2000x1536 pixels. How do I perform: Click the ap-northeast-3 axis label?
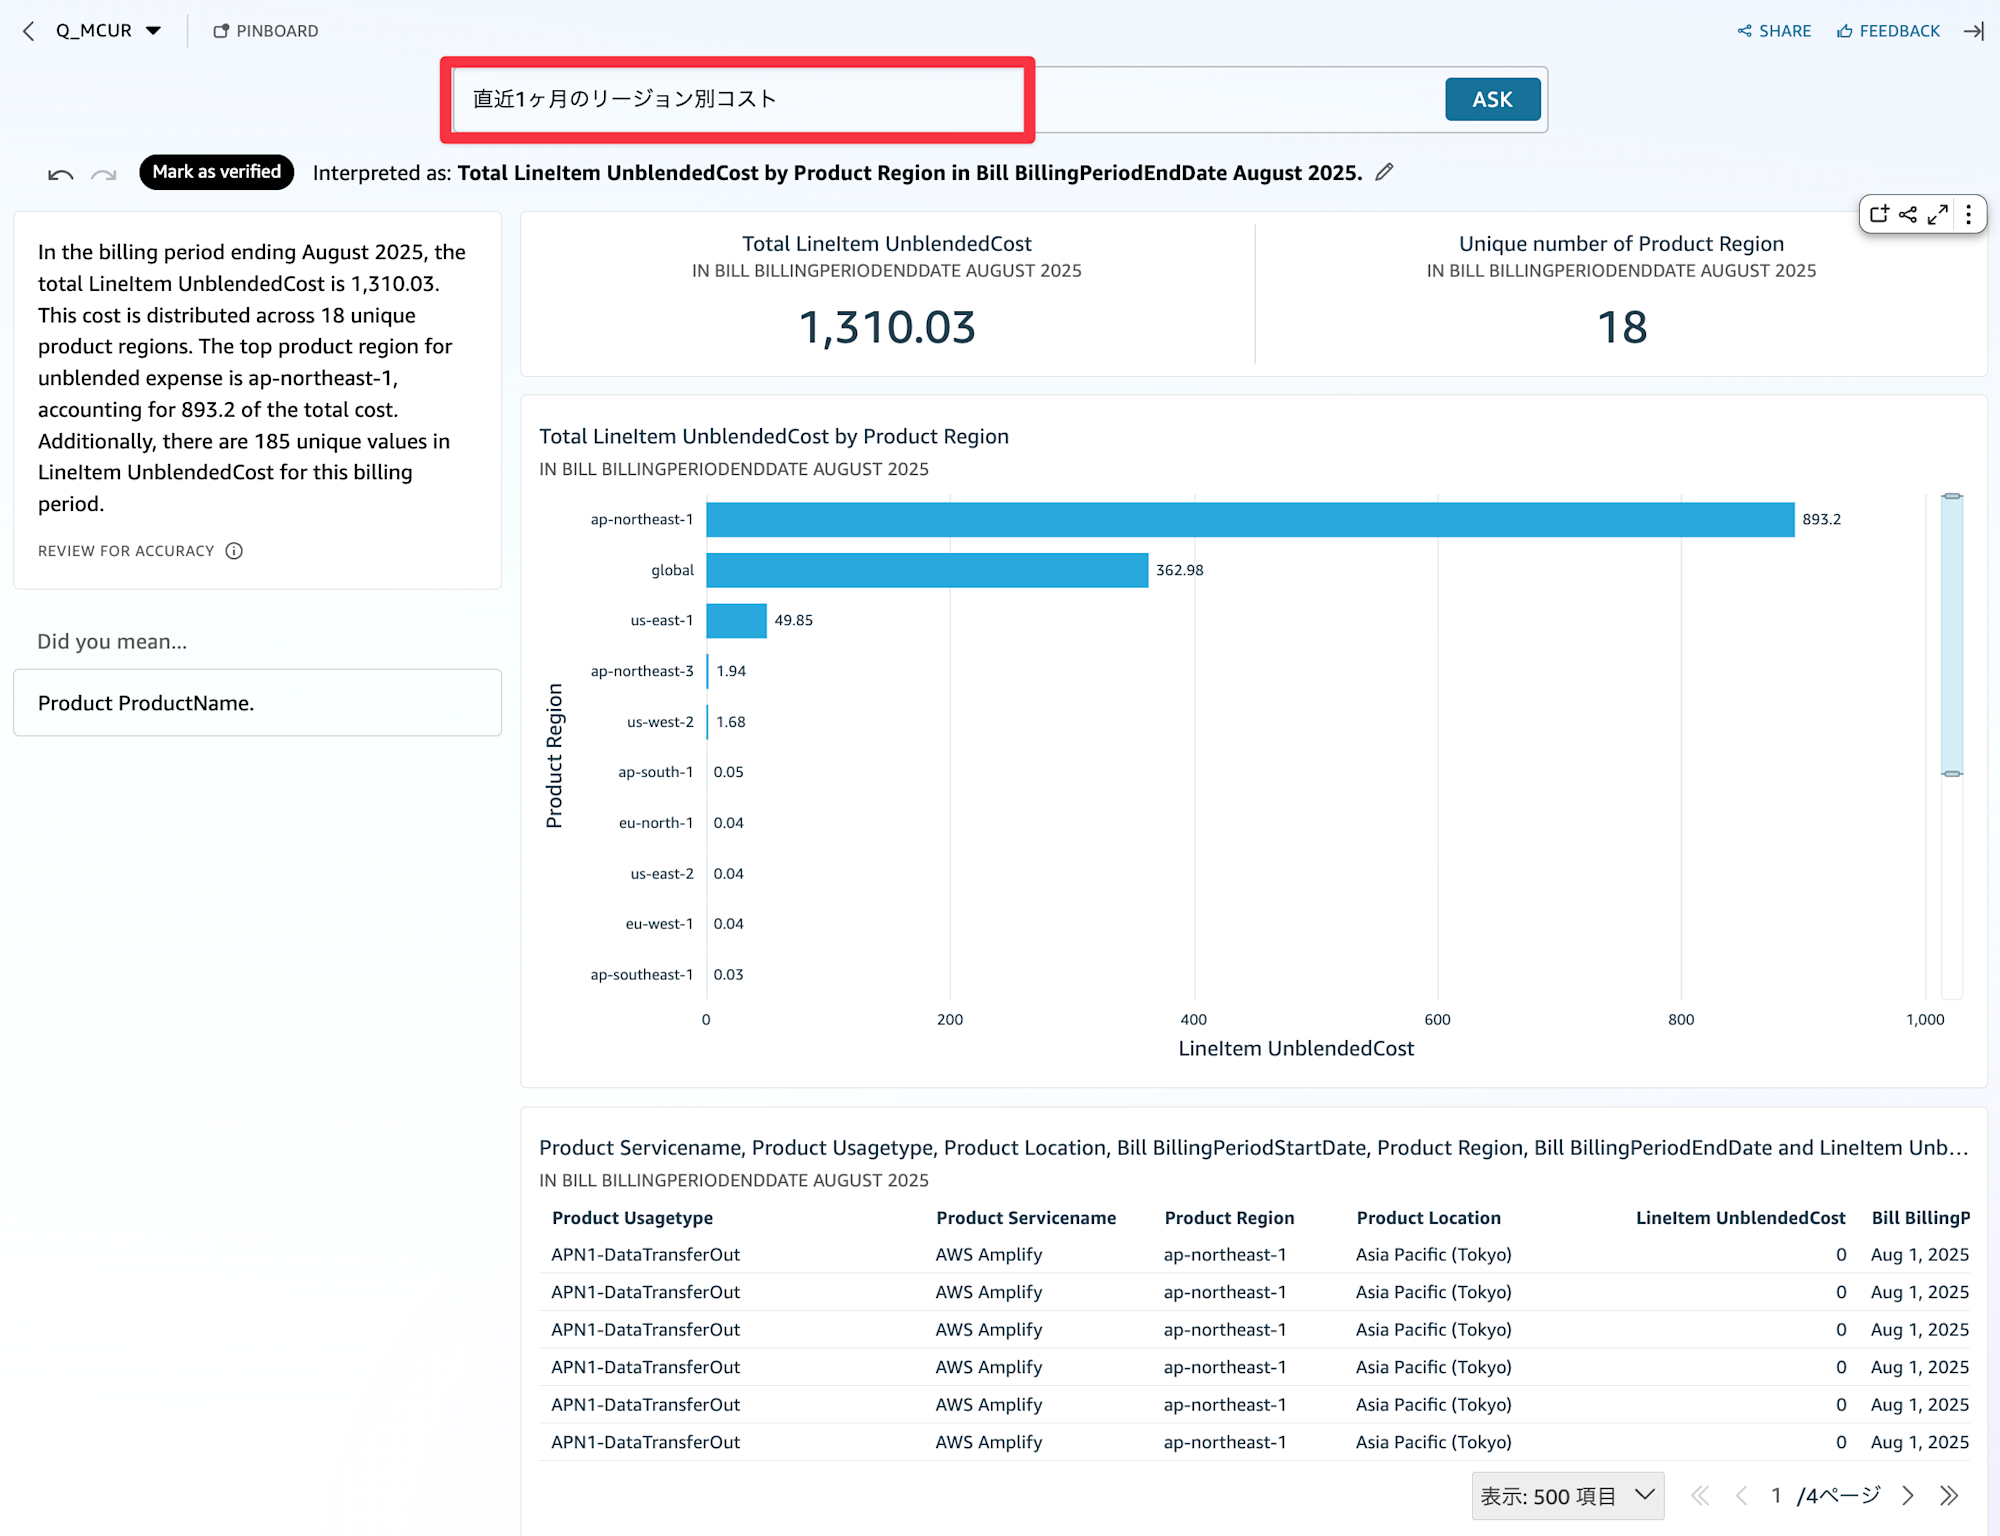coord(641,671)
